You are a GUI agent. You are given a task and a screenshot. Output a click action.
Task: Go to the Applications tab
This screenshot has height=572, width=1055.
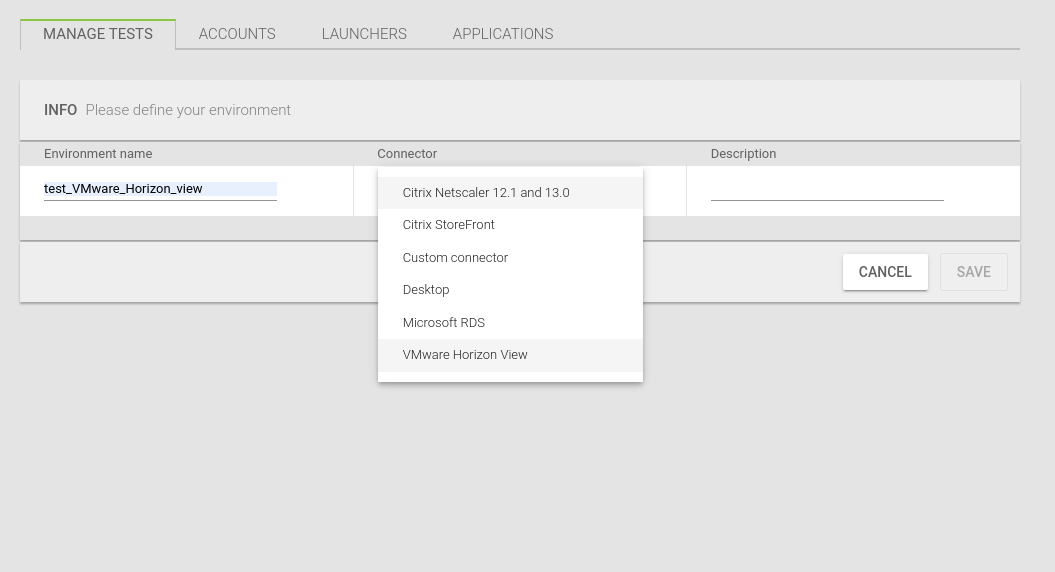click(503, 34)
